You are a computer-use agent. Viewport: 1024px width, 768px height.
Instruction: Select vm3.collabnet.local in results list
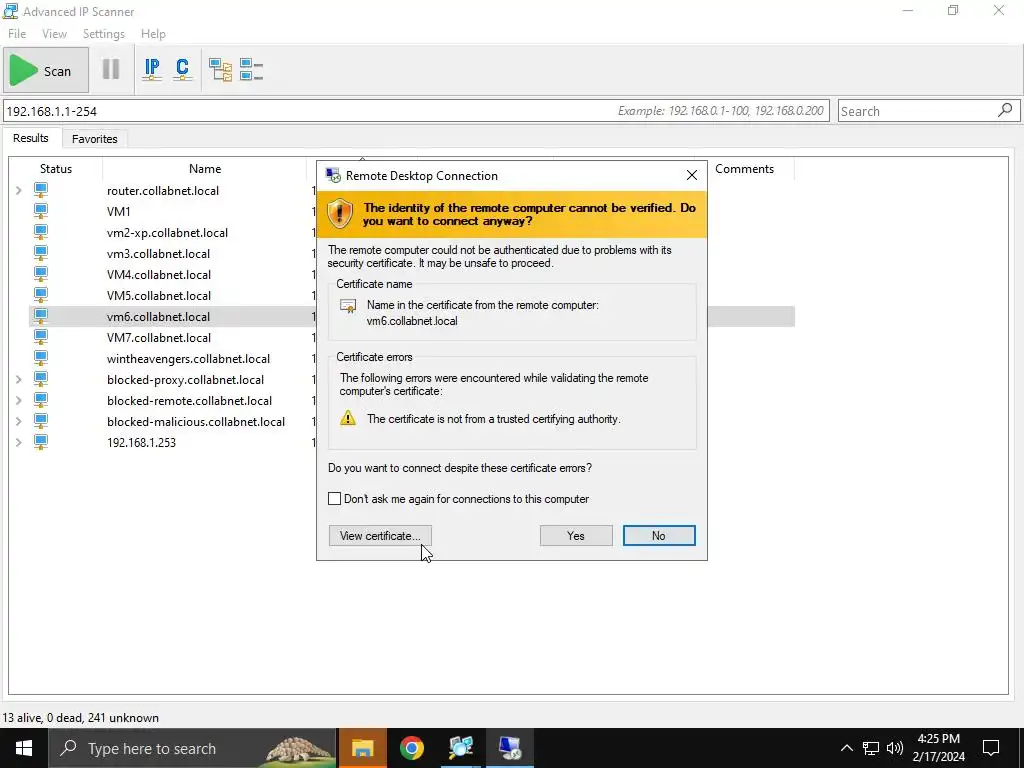click(x=159, y=253)
